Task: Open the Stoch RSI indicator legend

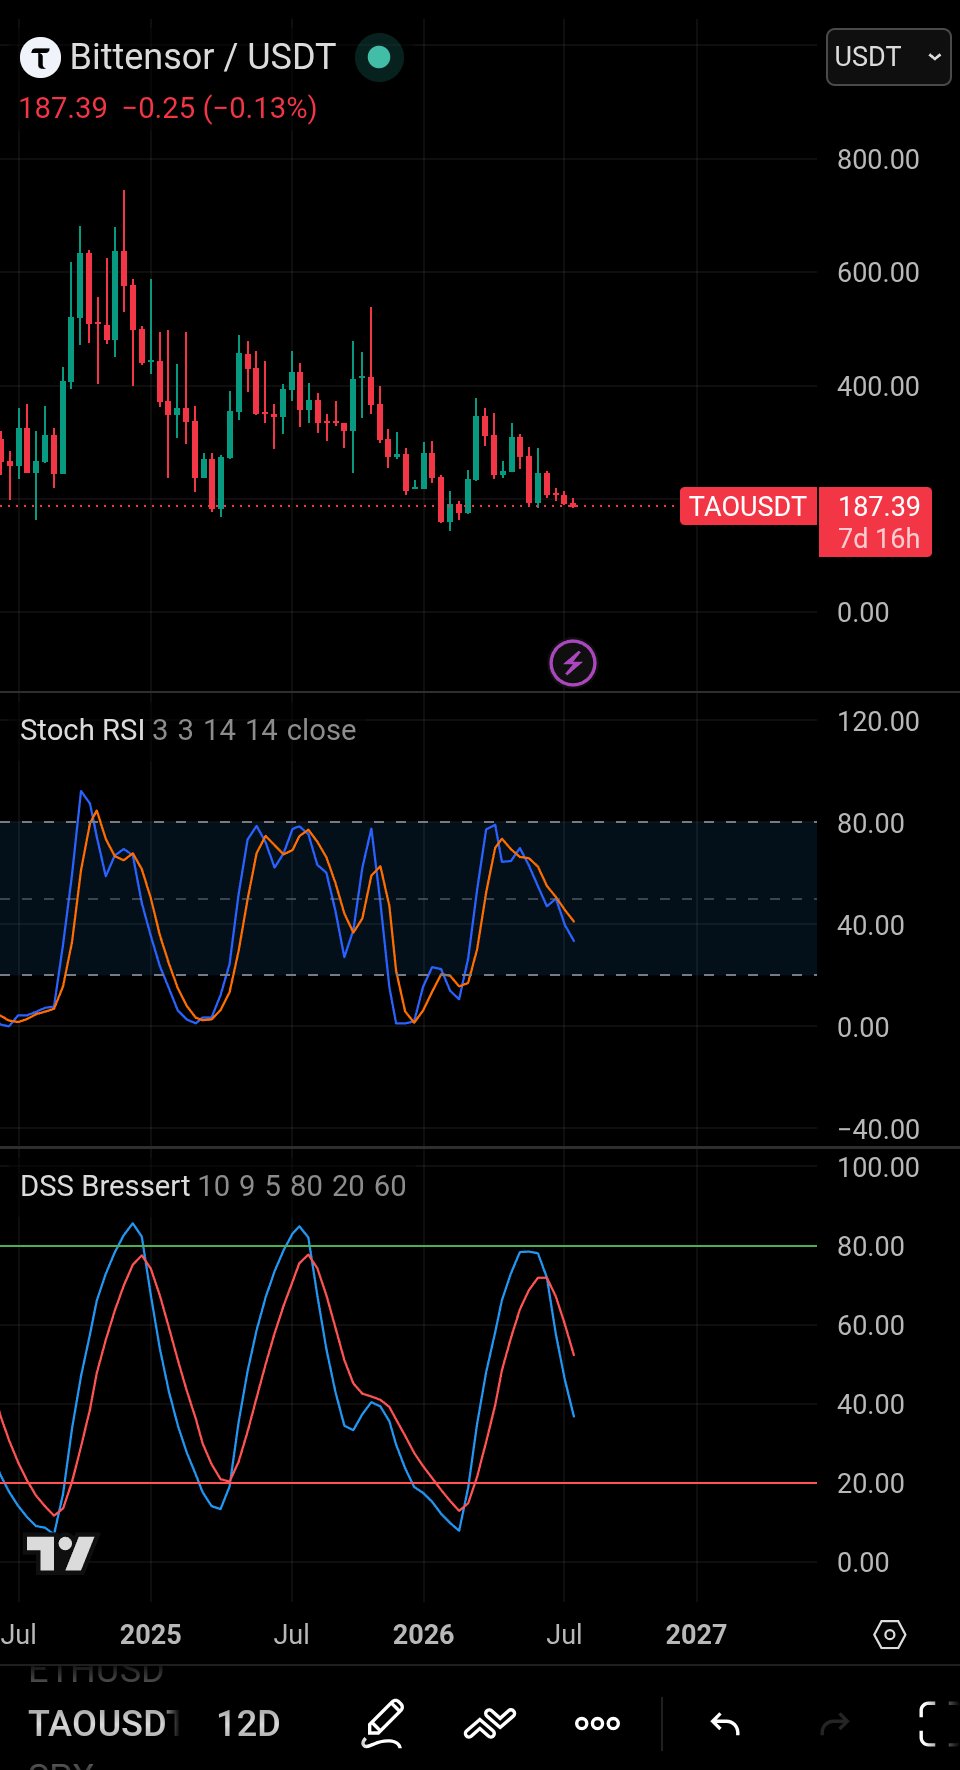Action: [x=188, y=730]
